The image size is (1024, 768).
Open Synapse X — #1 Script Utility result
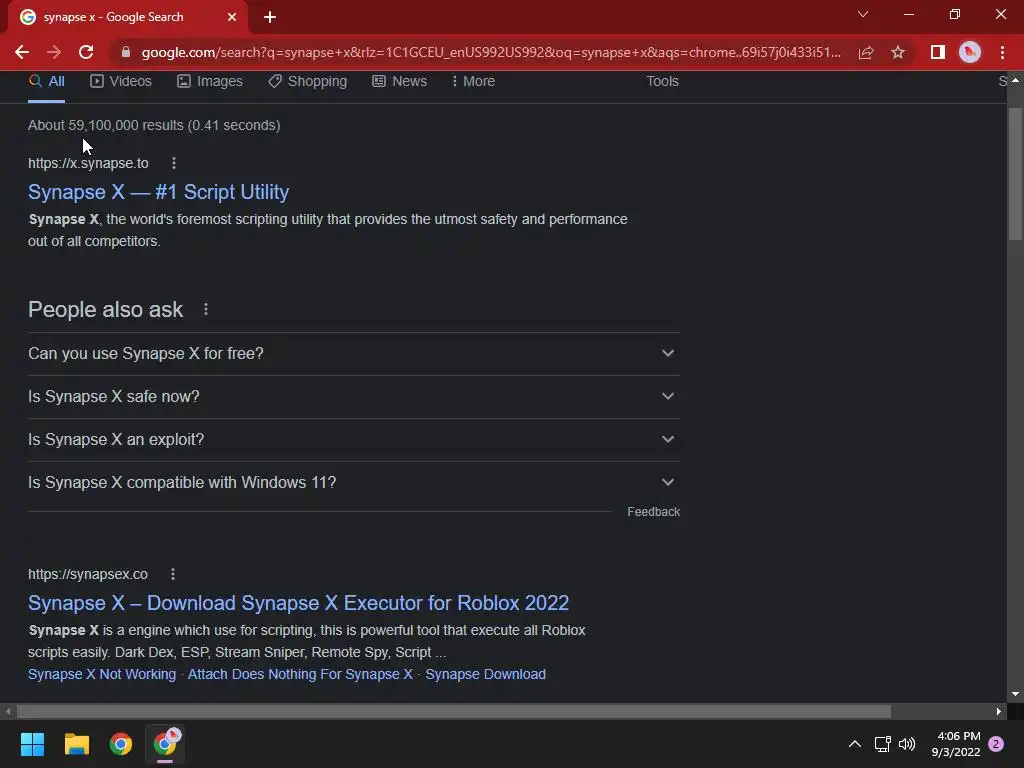pyautogui.click(x=158, y=192)
